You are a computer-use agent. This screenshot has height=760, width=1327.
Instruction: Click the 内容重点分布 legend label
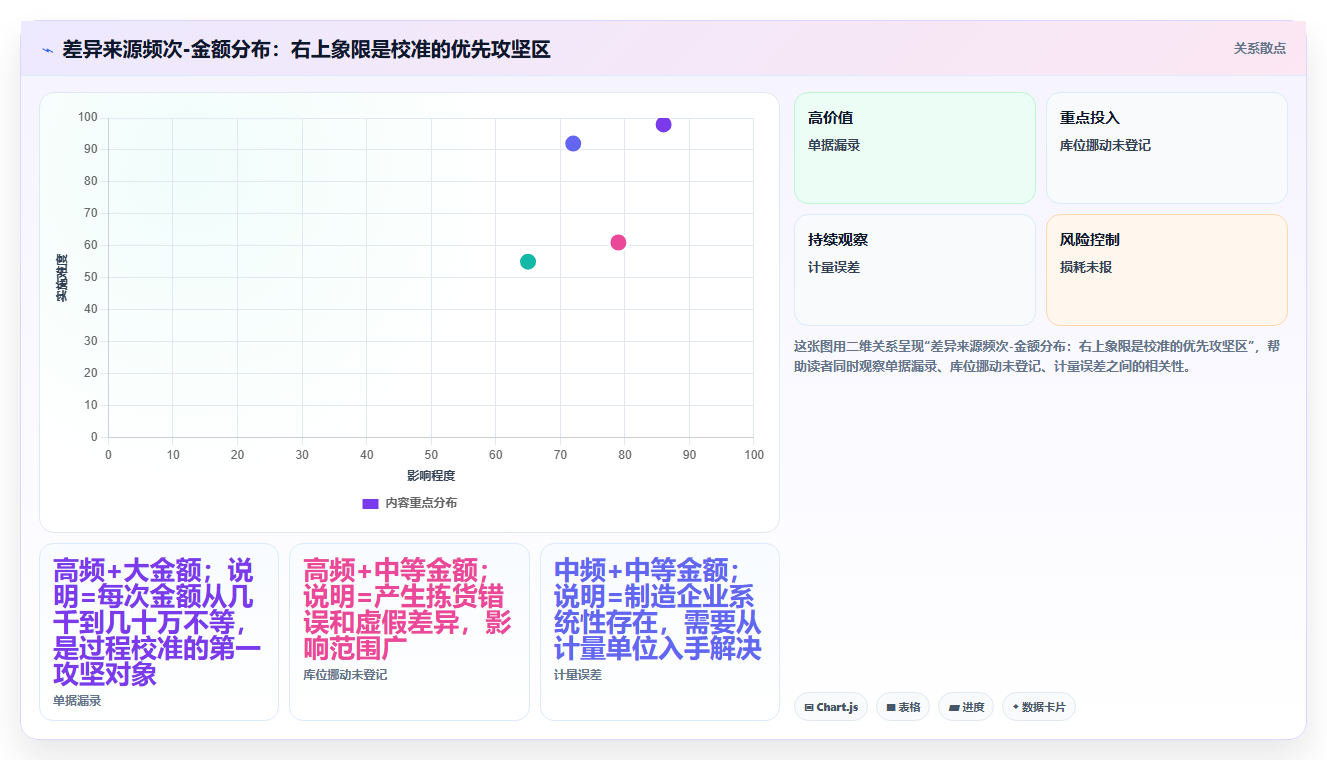tap(421, 503)
